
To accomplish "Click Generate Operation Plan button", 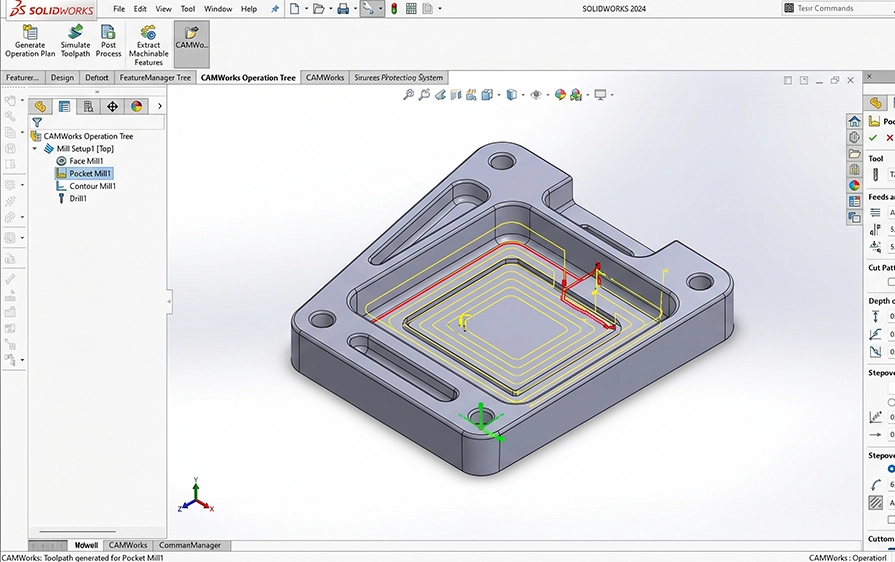I will click(x=30, y=41).
